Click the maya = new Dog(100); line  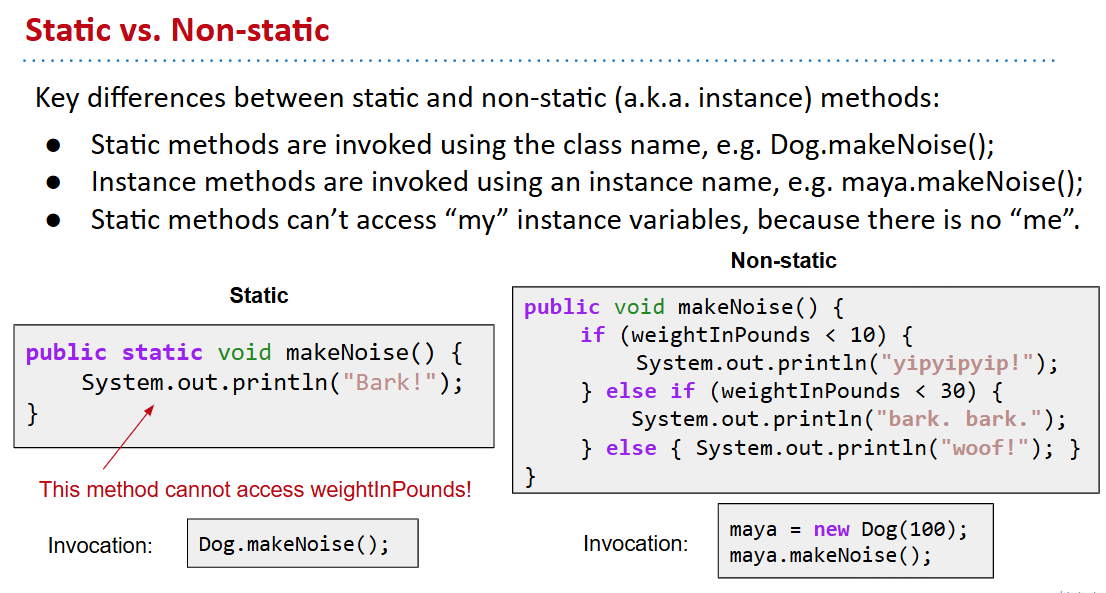(848, 529)
